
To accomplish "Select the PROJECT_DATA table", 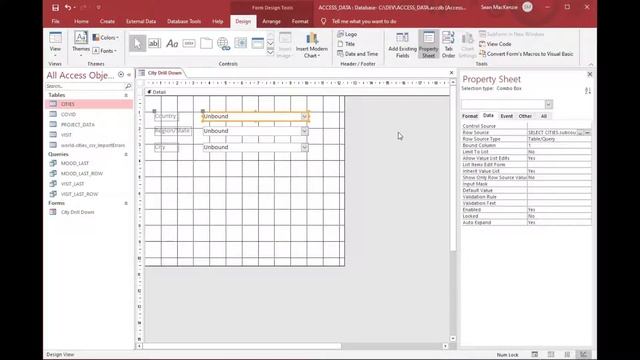I will (x=89, y=124).
